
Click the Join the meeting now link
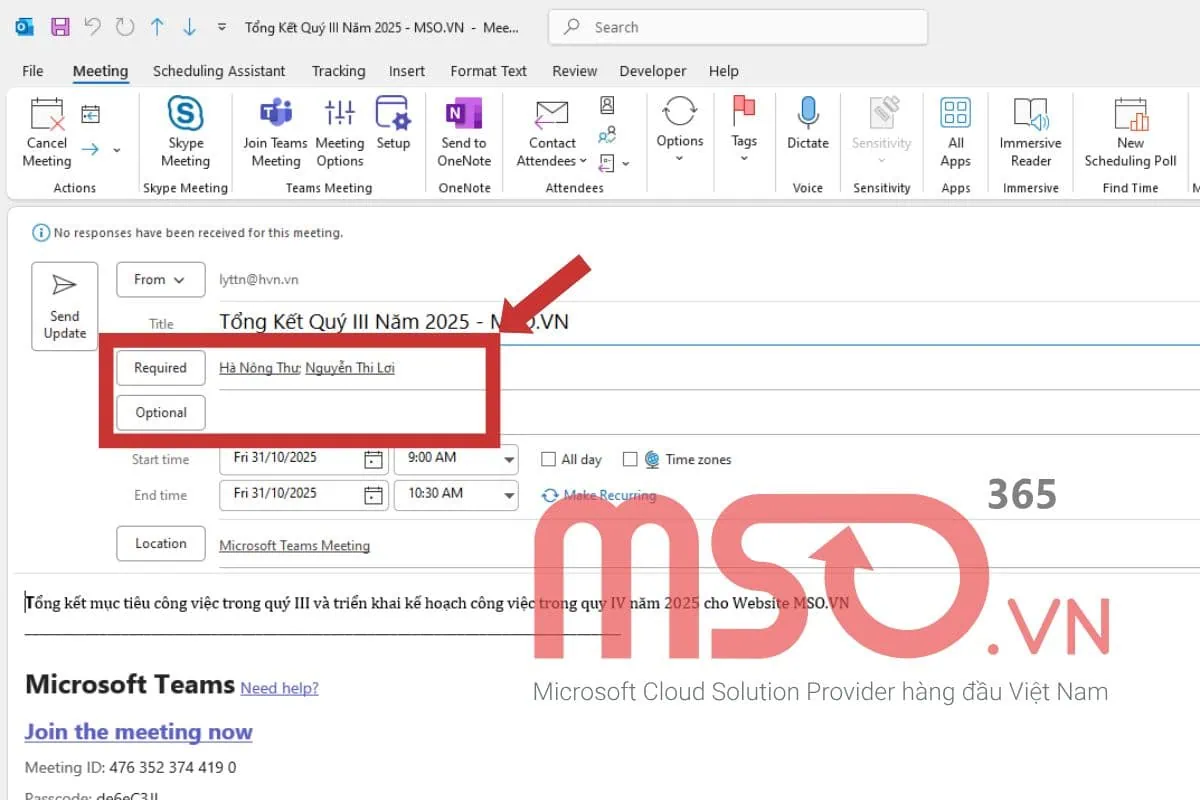(138, 732)
